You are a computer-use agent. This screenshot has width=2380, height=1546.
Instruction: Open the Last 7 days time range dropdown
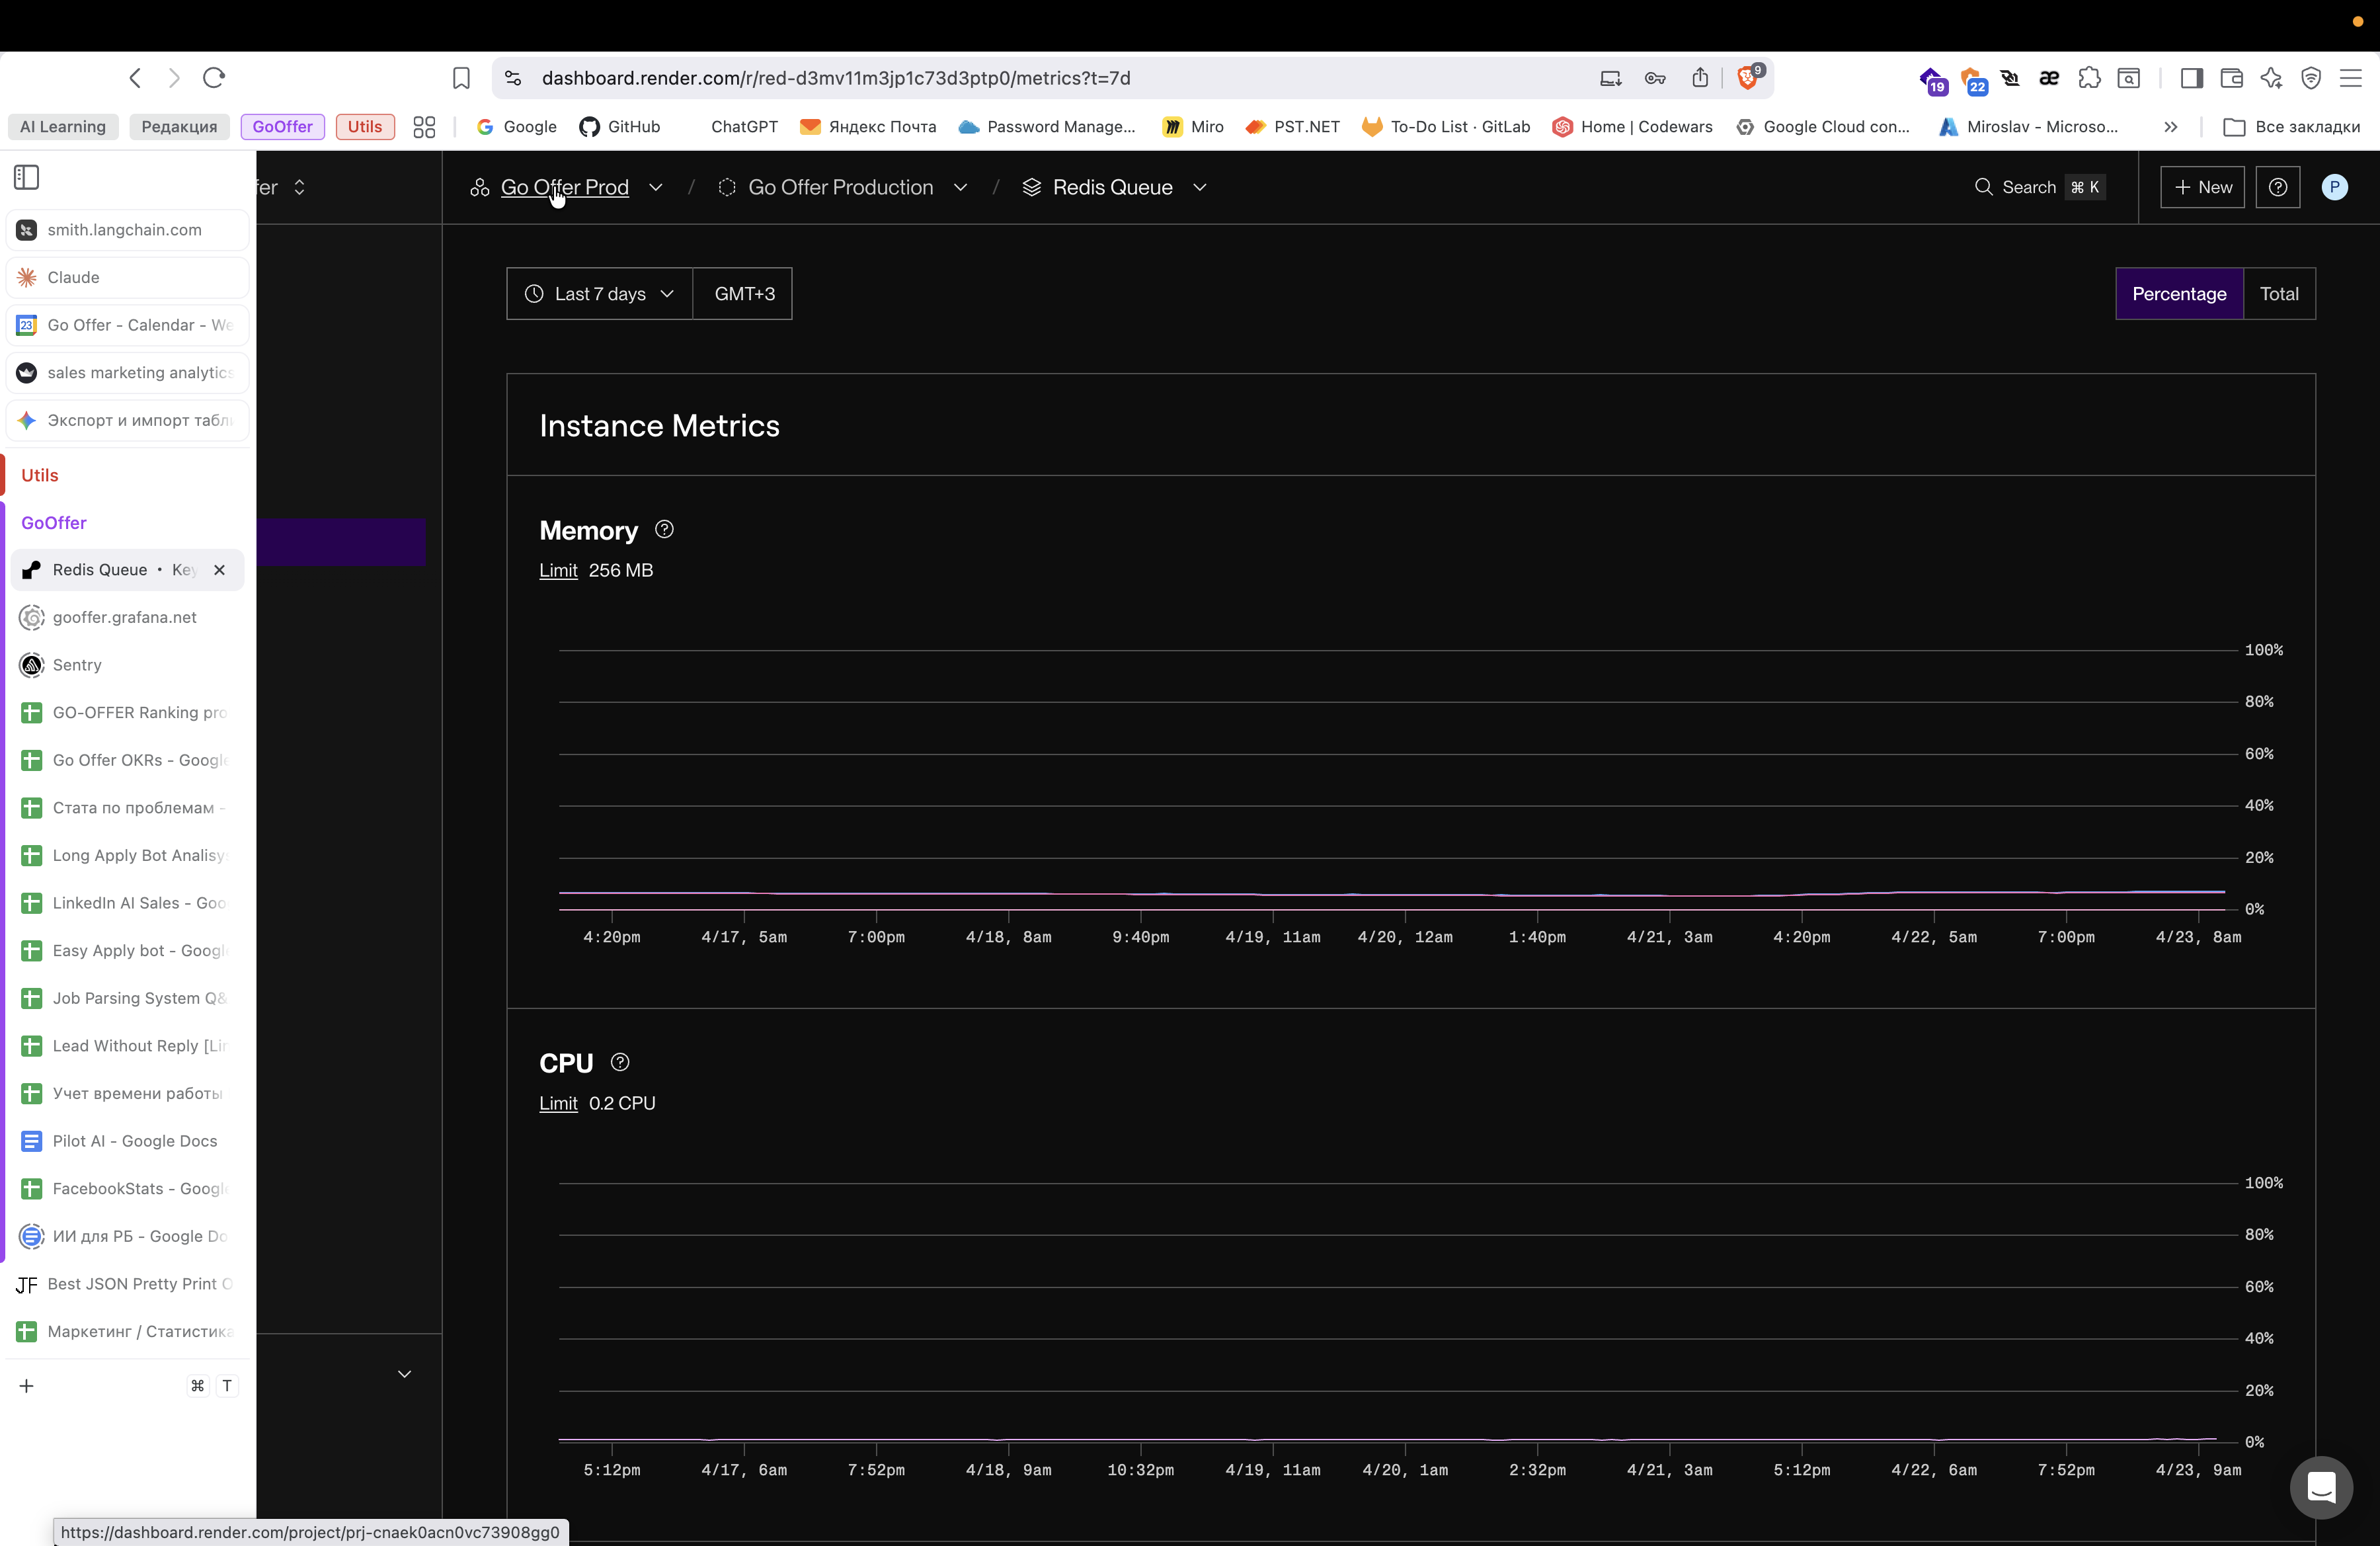click(599, 294)
